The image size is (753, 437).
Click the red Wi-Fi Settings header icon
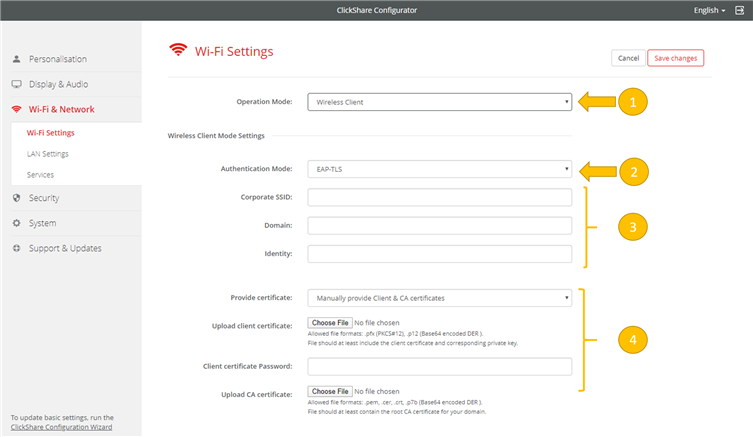[x=178, y=50]
